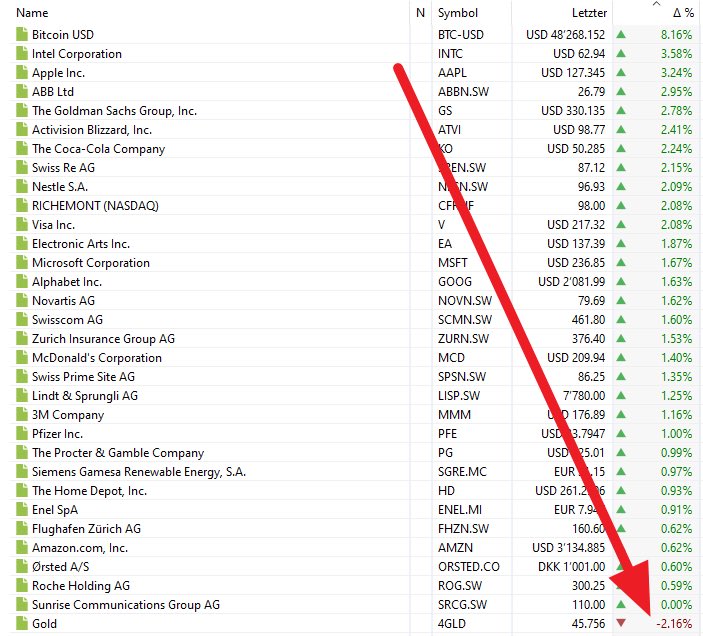
Task: Click the ORSTED.CO symbol cell
Action: click(469, 567)
